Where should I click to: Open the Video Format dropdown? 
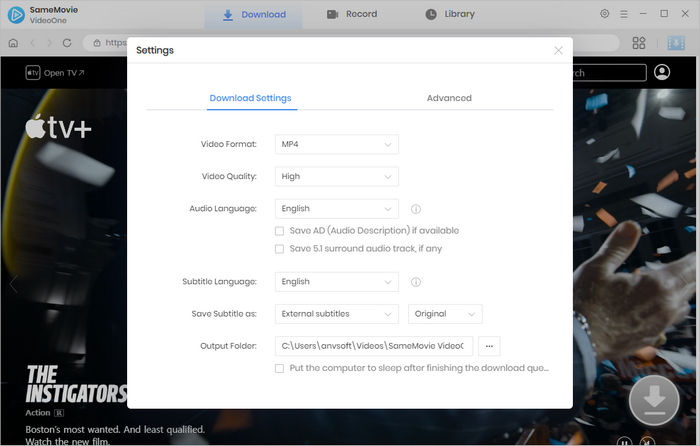337,144
